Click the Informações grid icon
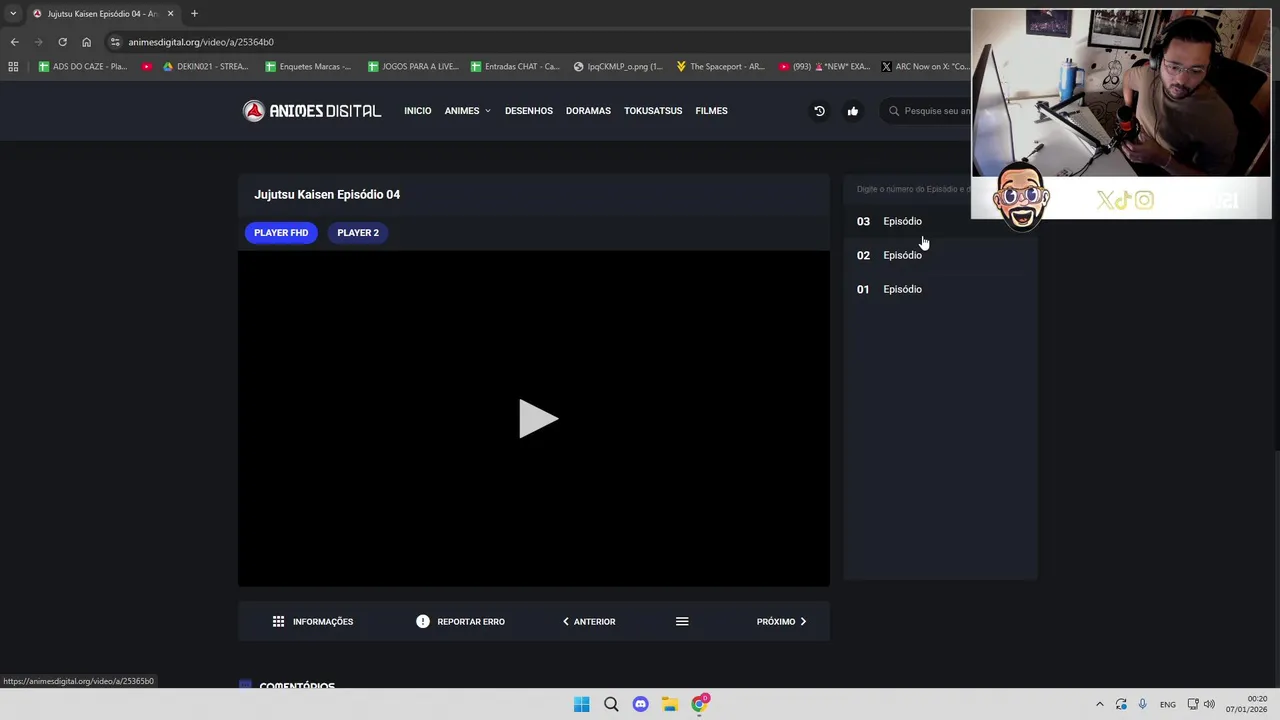Image resolution: width=1280 pixels, height=720 pixels. pos(278,621)
